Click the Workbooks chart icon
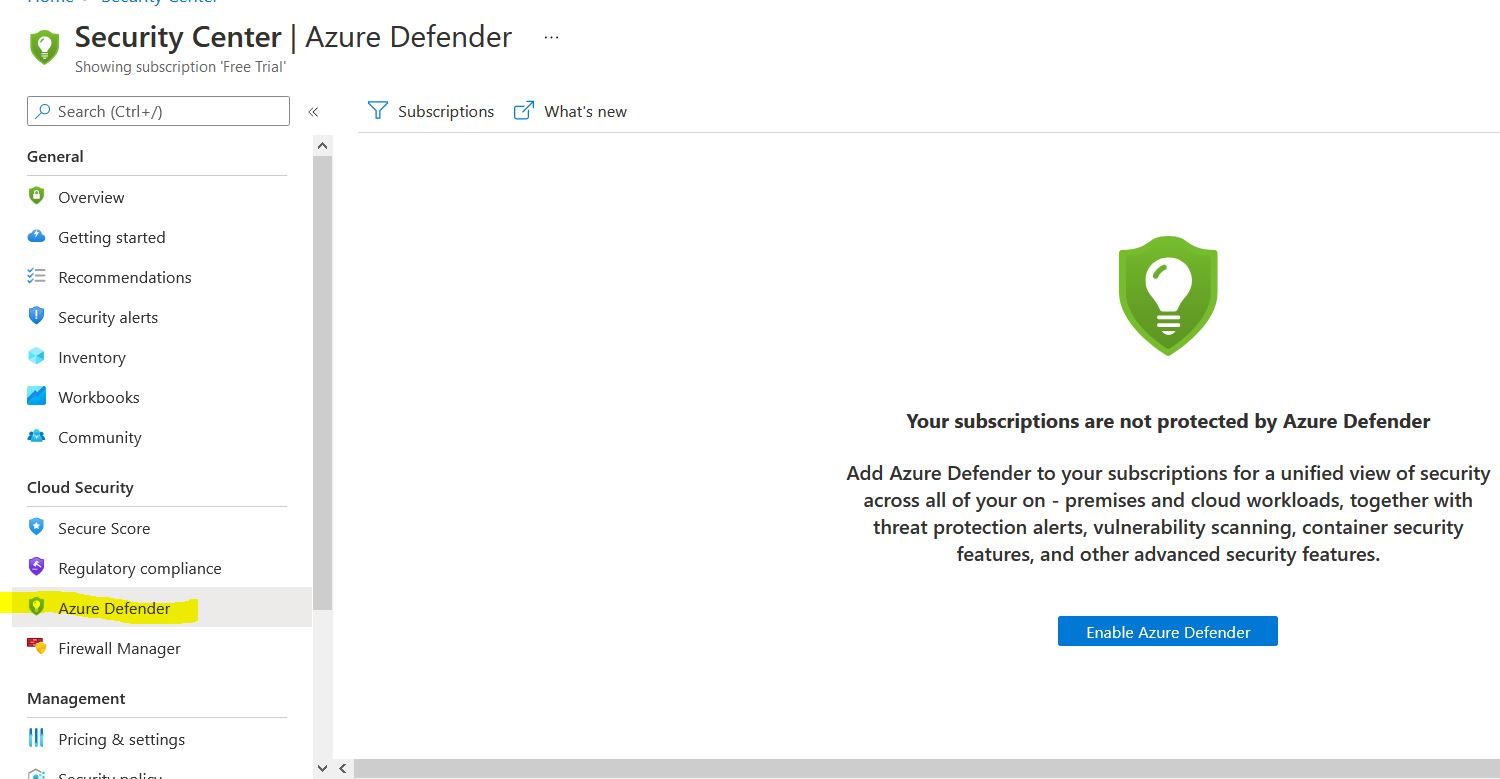 click(37, 396)
